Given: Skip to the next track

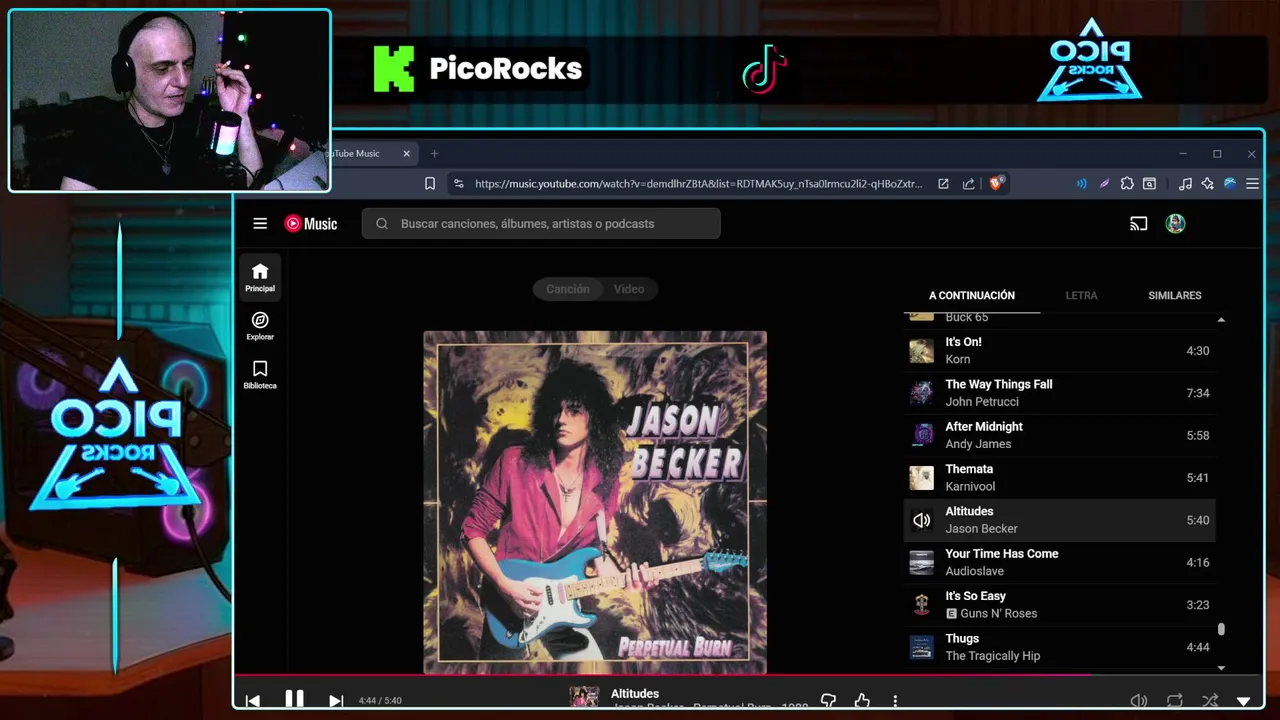Looking at the screenshot, I should point(336,701).
